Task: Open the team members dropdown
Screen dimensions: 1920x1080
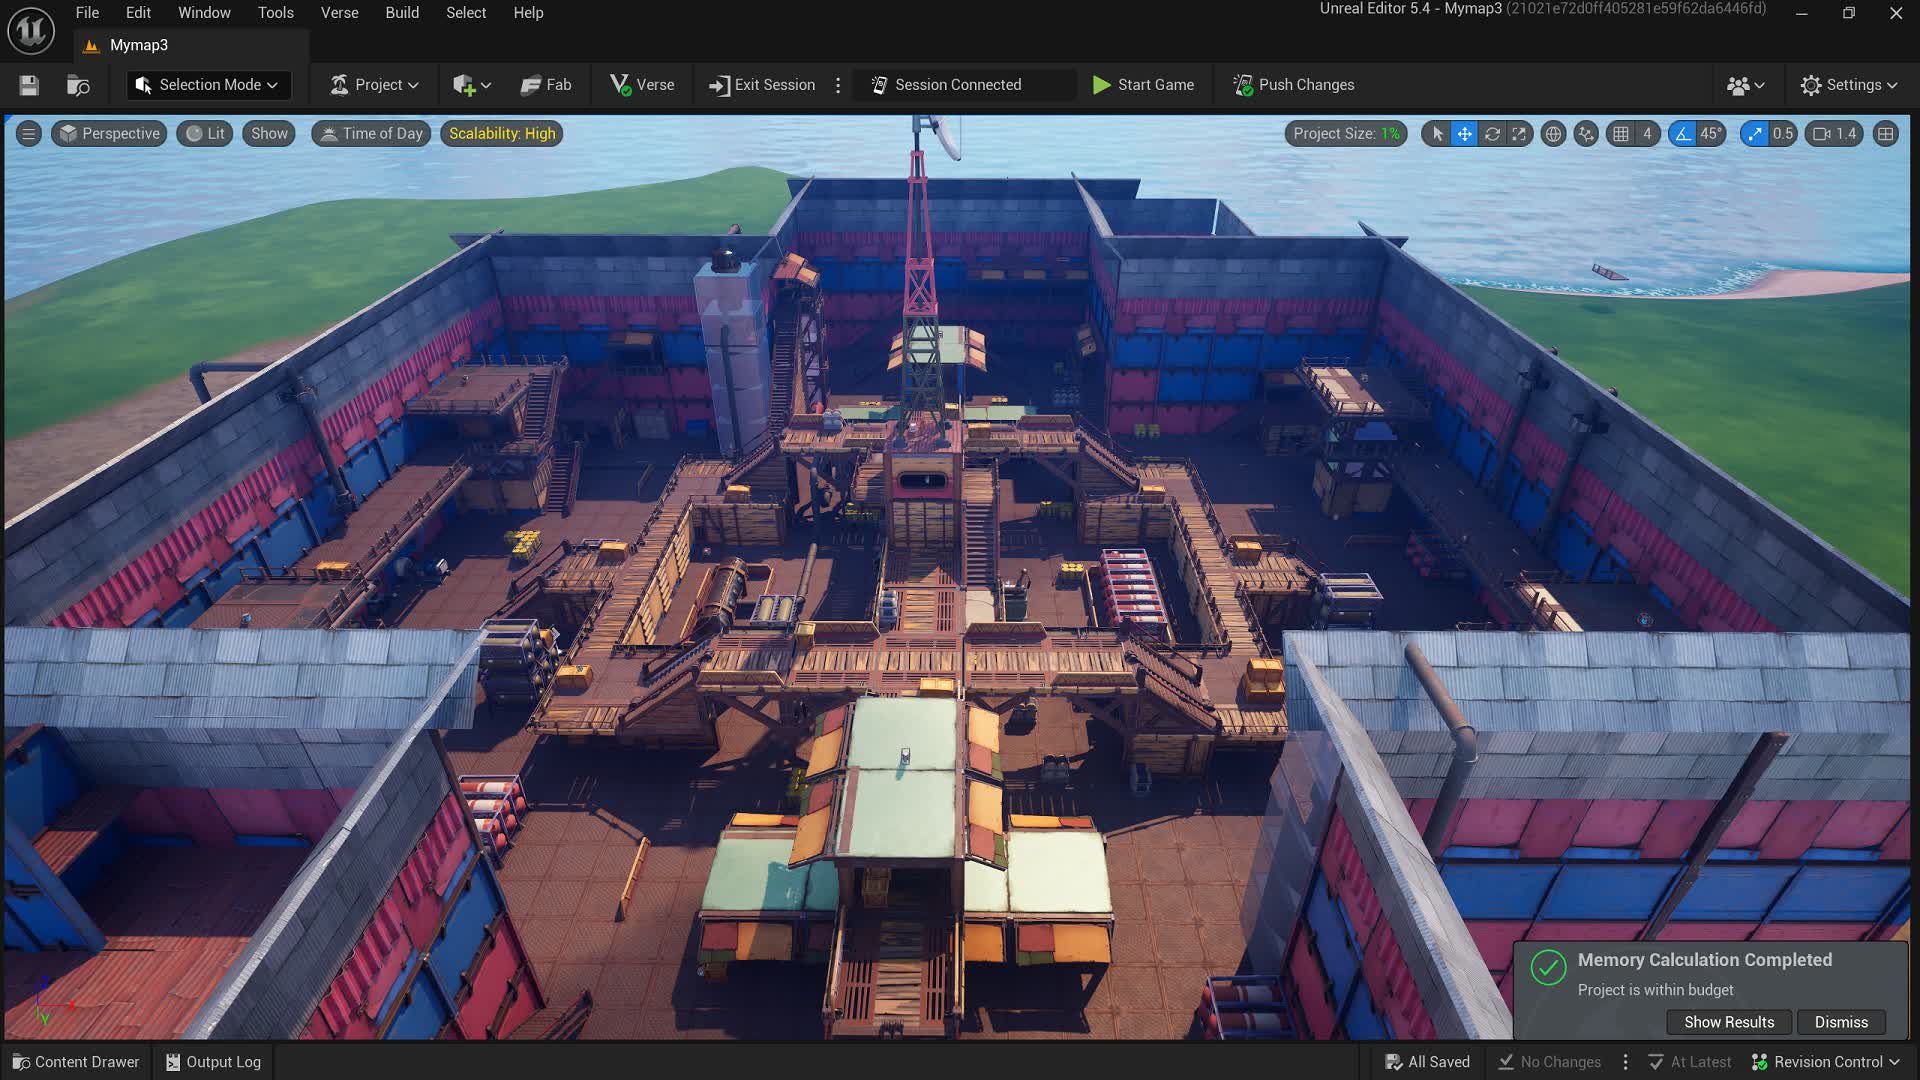Action: pyautogui.click(x=1745, y=85)
